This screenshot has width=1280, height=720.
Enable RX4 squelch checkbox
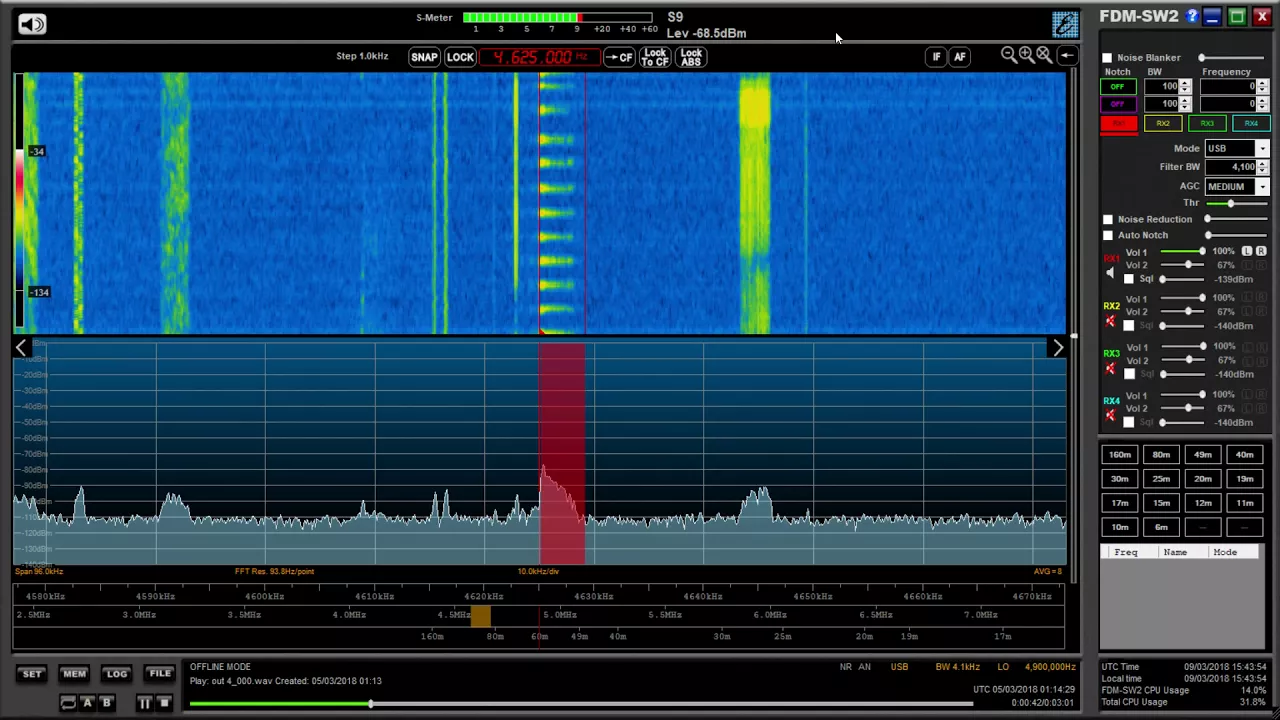pyautogui.click(x=1129, y=422)
